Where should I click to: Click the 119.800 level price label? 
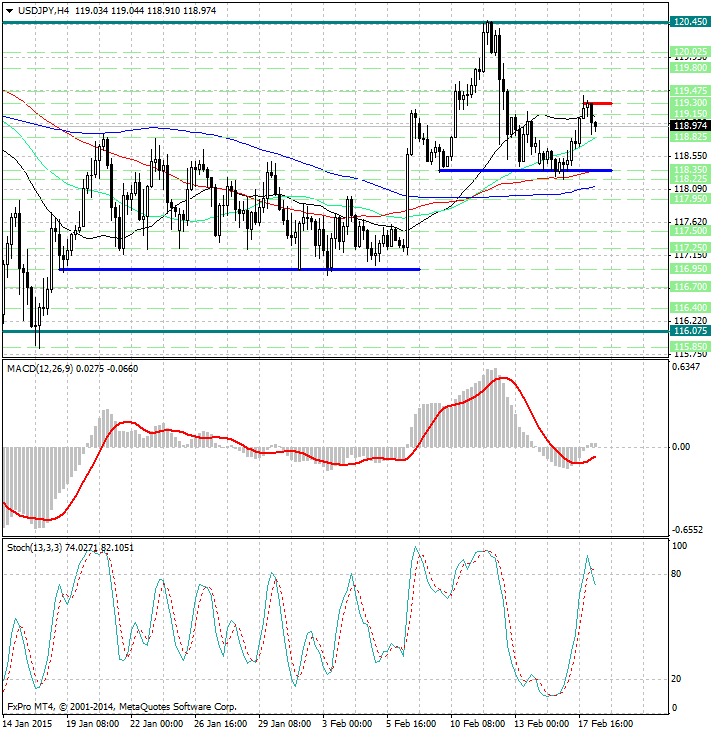[x=690, y=68]
